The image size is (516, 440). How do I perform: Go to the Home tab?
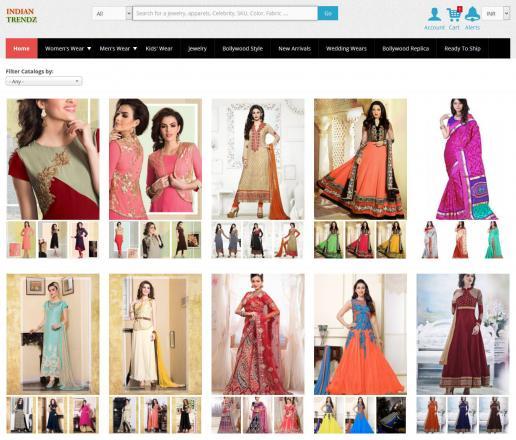point(22,48)
